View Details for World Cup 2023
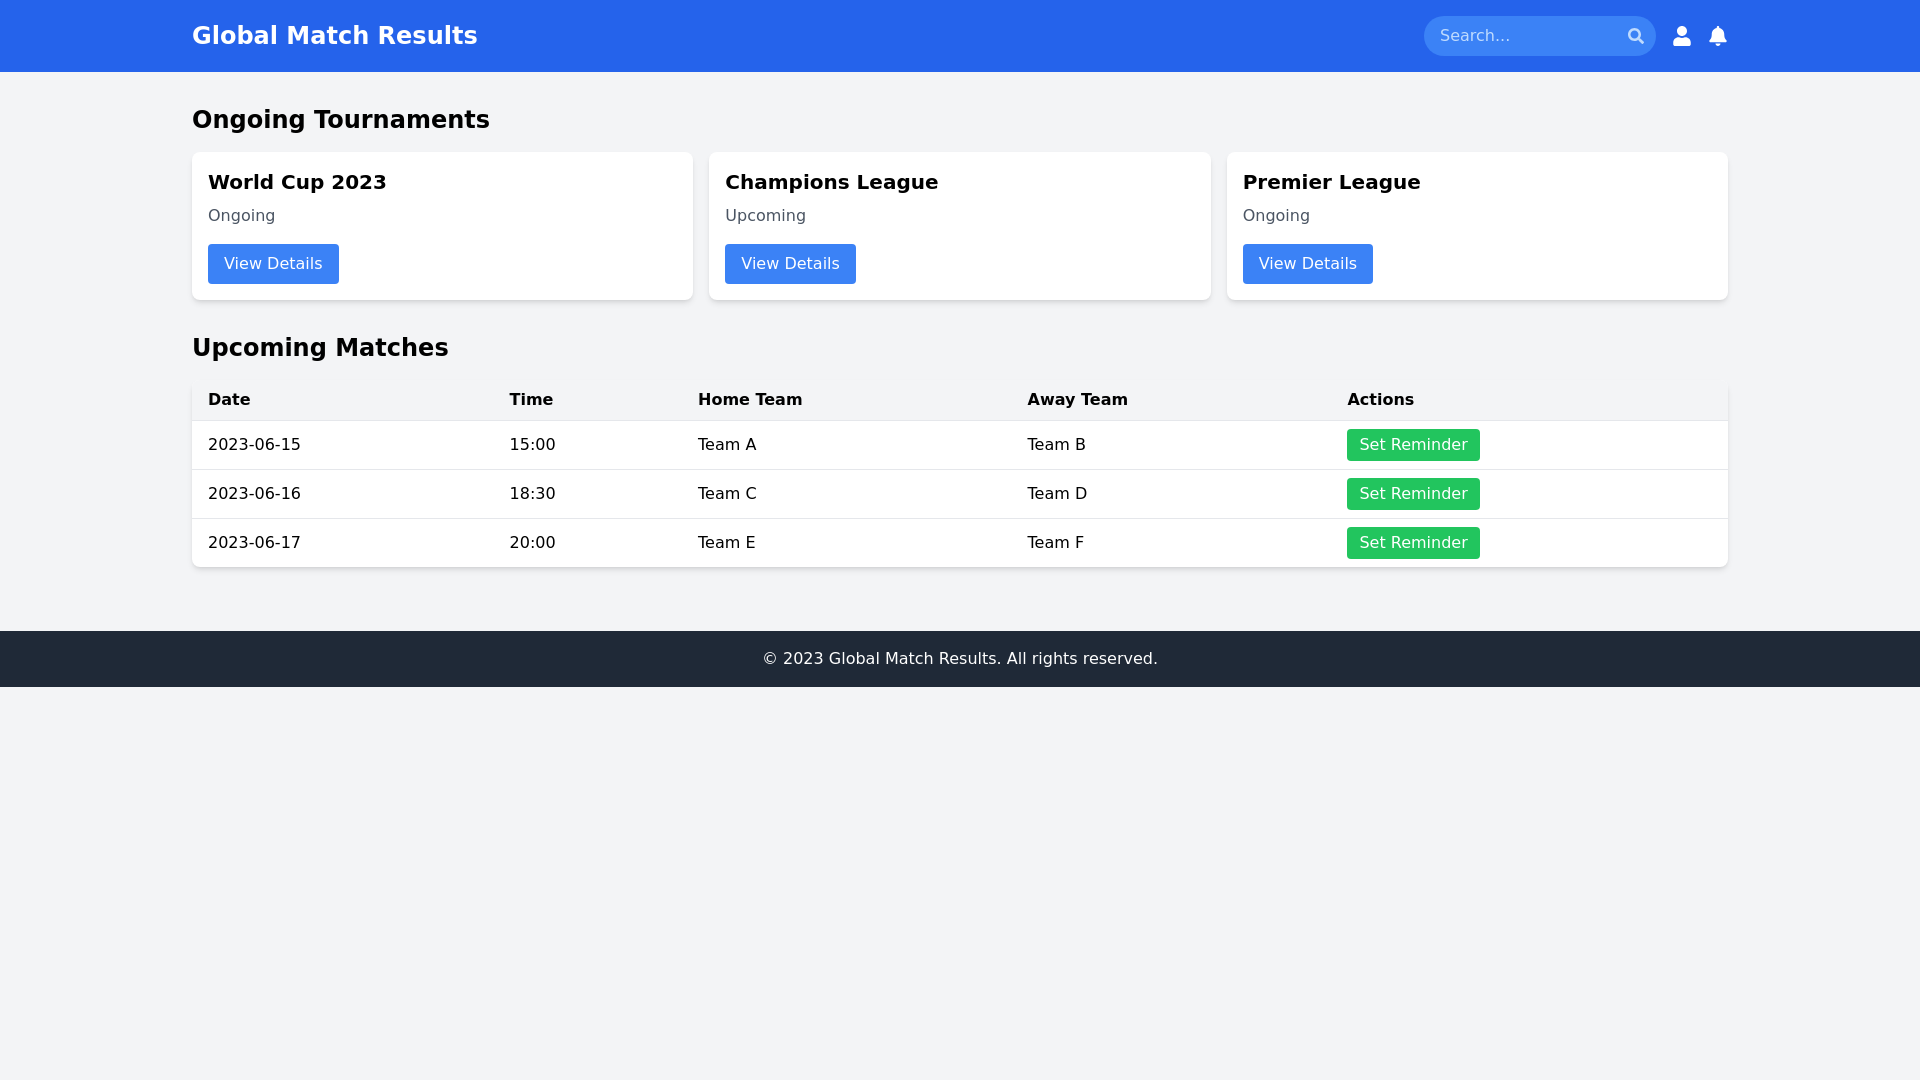The height and width of the screenshot is (1080, 1920). click(x=273, y=264)
